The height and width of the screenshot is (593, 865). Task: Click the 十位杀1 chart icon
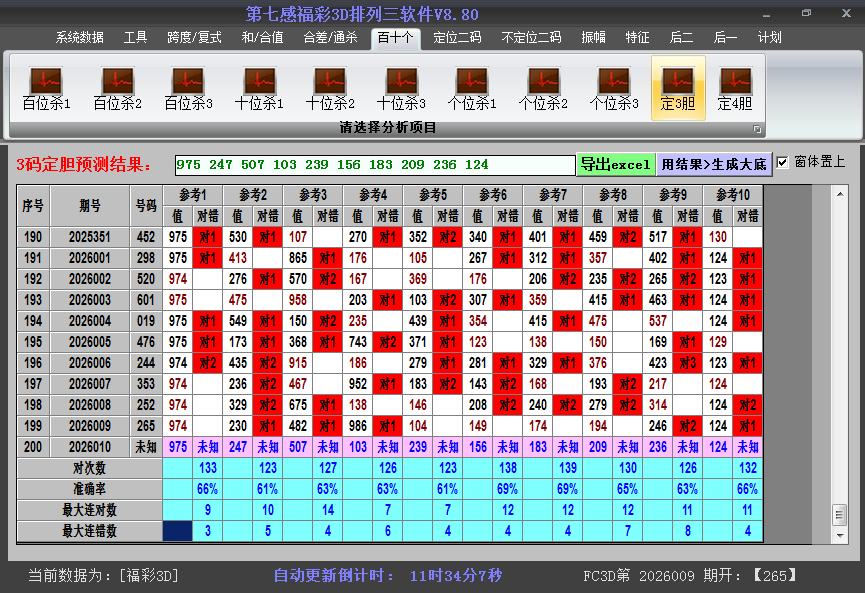259,88
